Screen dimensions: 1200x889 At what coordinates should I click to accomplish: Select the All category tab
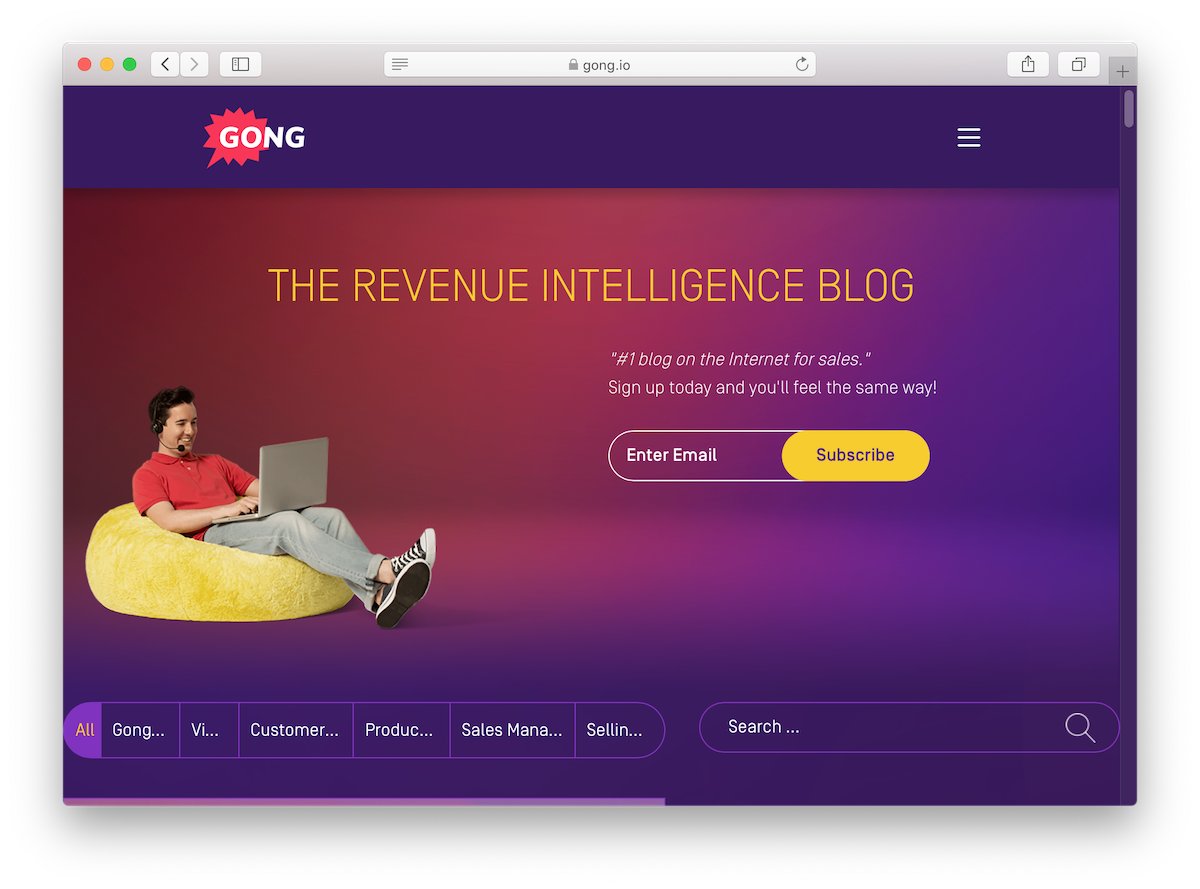coord(84,730)
